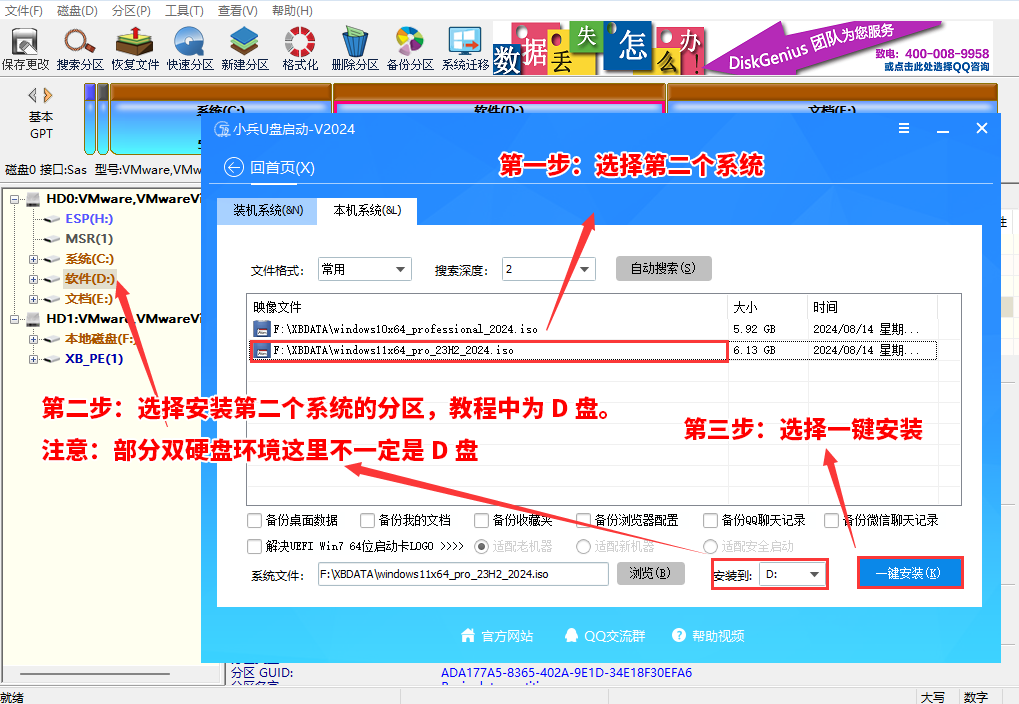Select 适配老机器 radio button
Screen dimensions: 1019x704
[x=481, y=547]
